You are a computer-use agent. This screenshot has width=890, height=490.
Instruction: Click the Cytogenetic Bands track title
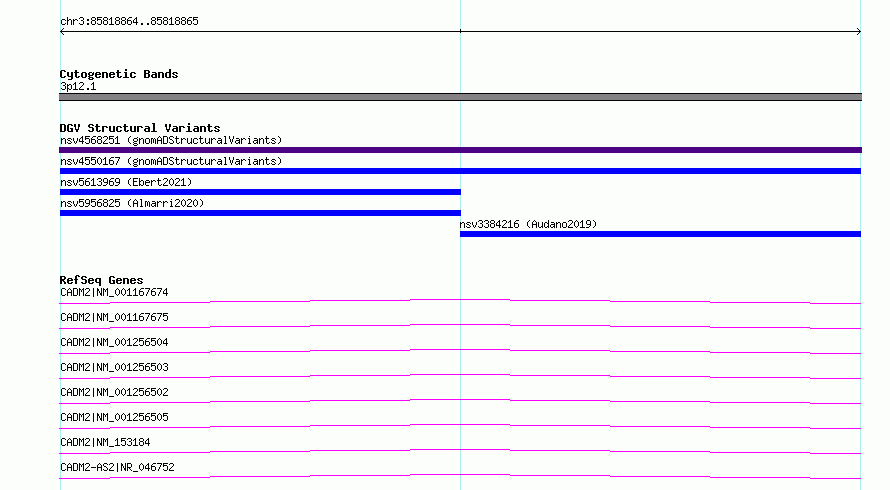tap(119, 74)
